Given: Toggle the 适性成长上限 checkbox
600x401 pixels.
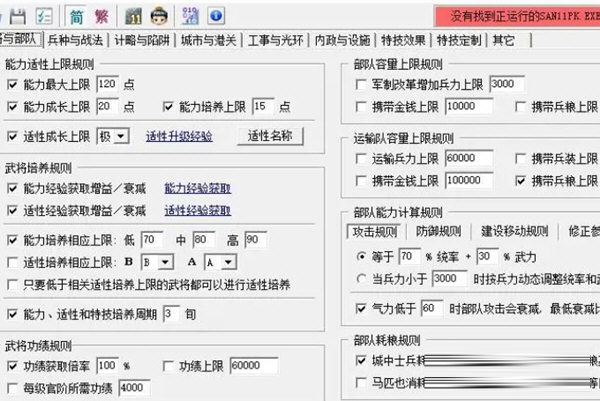Looking at the screenshot, I should coord(12,136).
